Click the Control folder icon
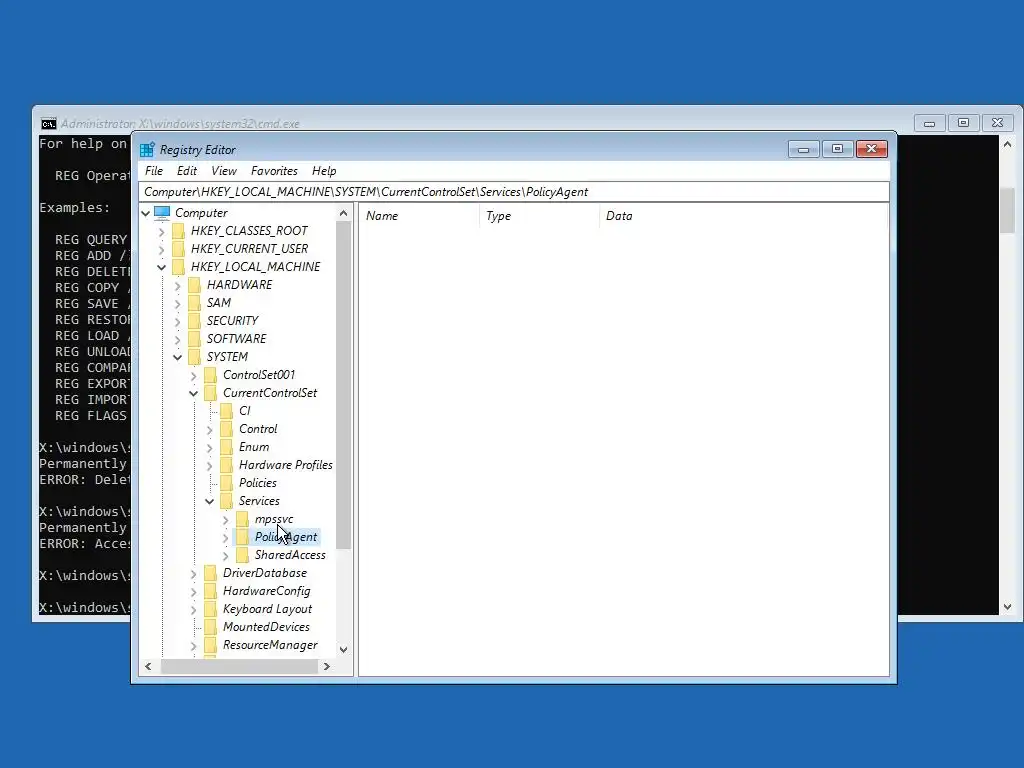The width and height of the screenshot is (1024, 768). point(226,429)
